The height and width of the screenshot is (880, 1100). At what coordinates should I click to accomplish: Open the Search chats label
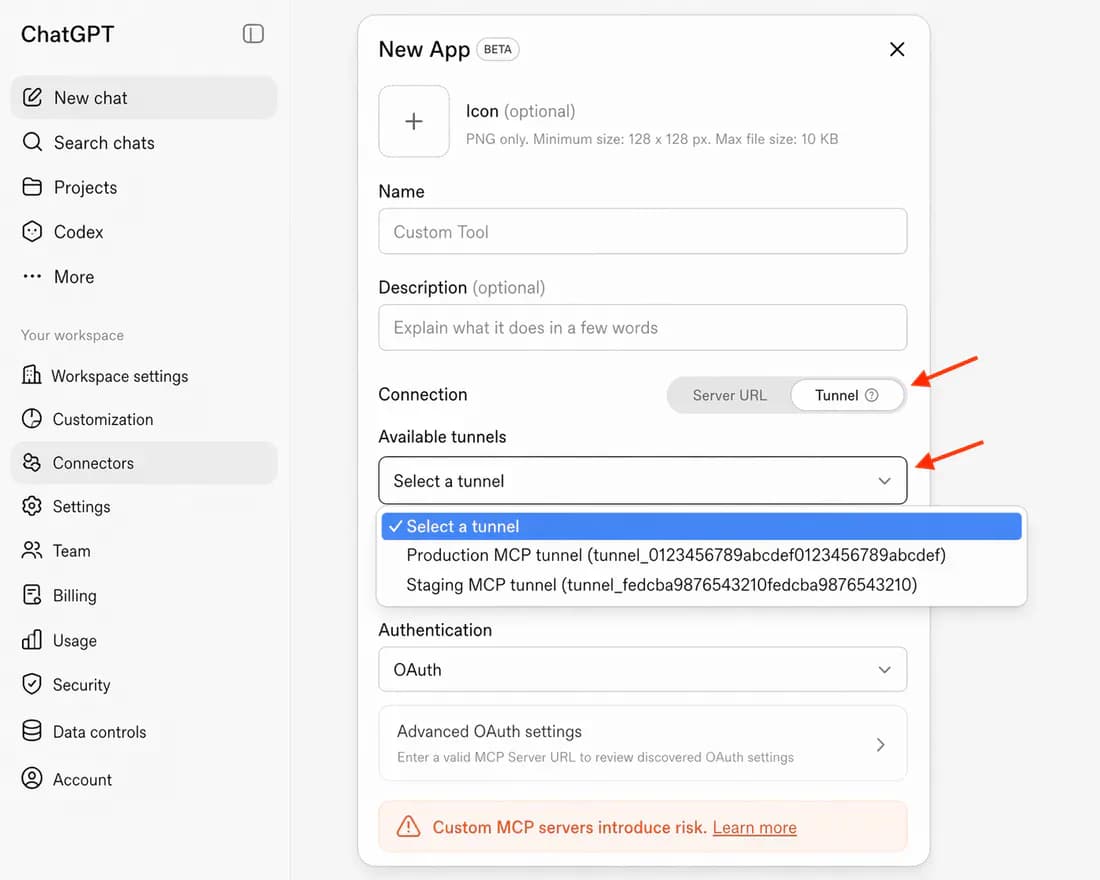(x=104, y=142)
